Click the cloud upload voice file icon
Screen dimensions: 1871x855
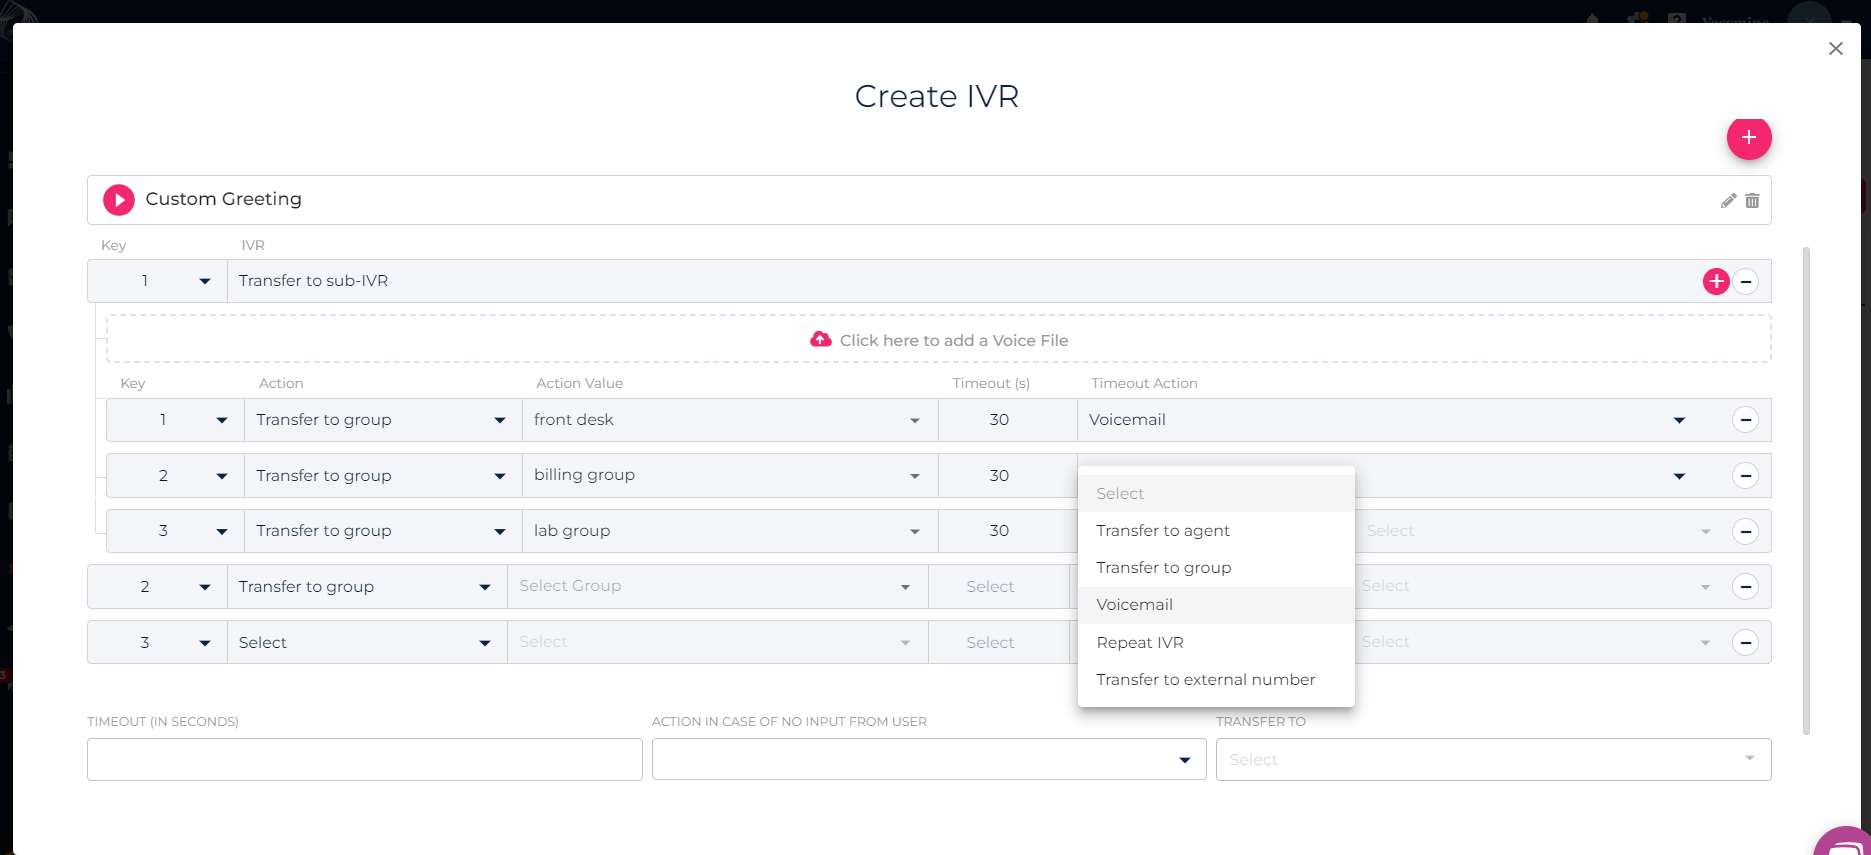click(820, 340)
